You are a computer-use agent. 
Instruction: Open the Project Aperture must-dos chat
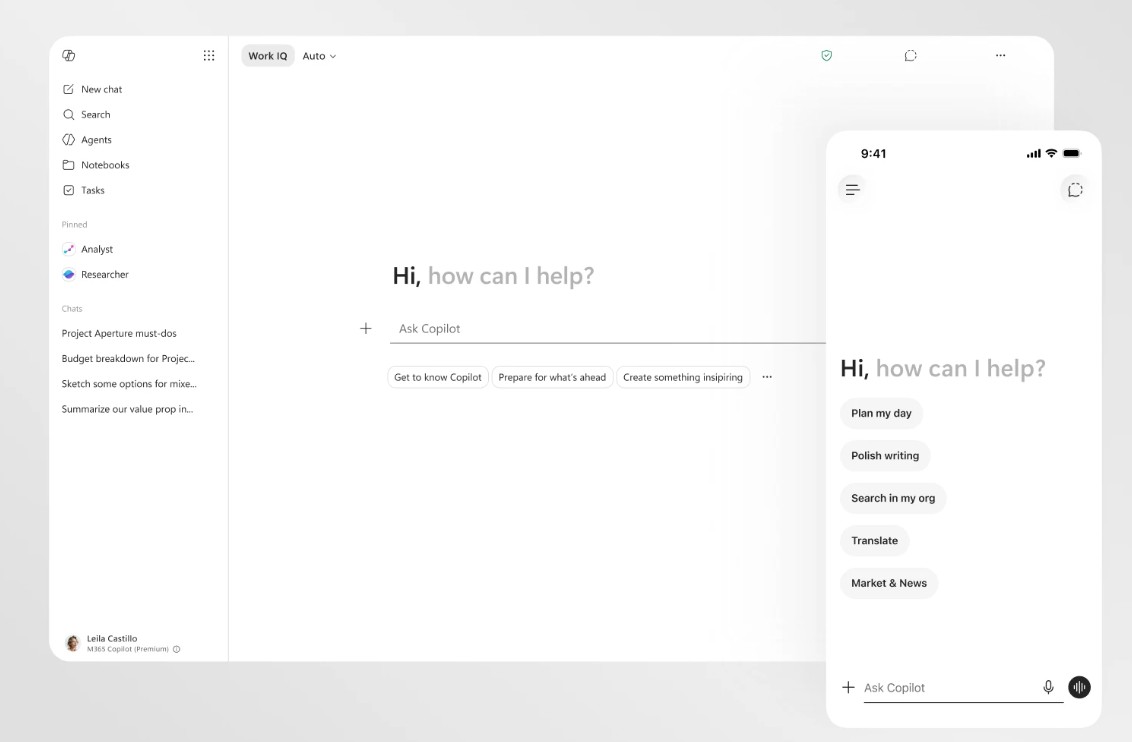point(119,333)
